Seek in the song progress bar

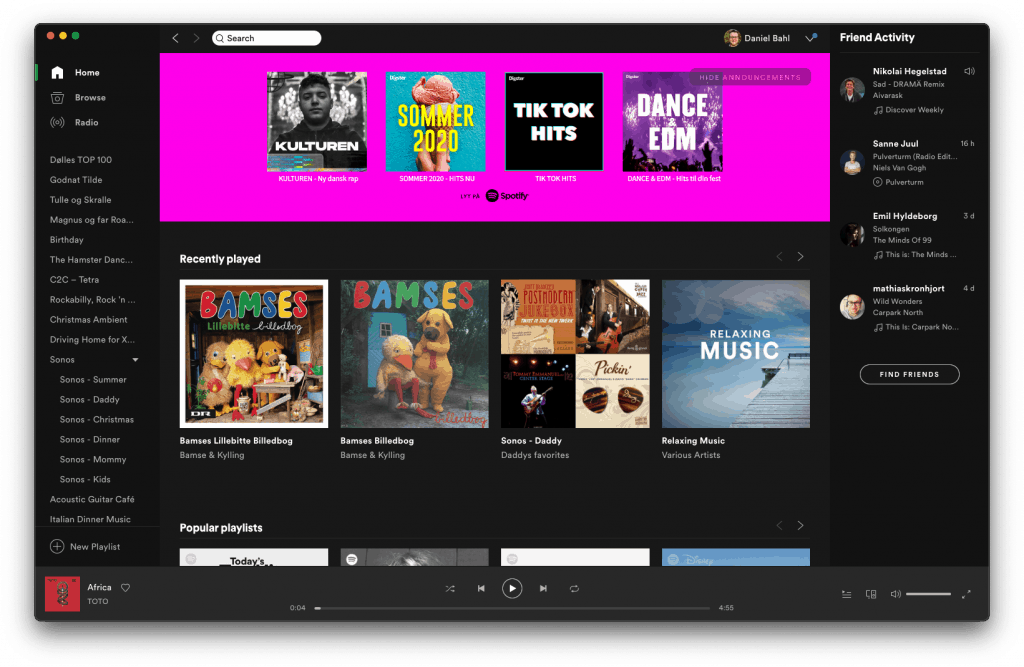point(512,608)
